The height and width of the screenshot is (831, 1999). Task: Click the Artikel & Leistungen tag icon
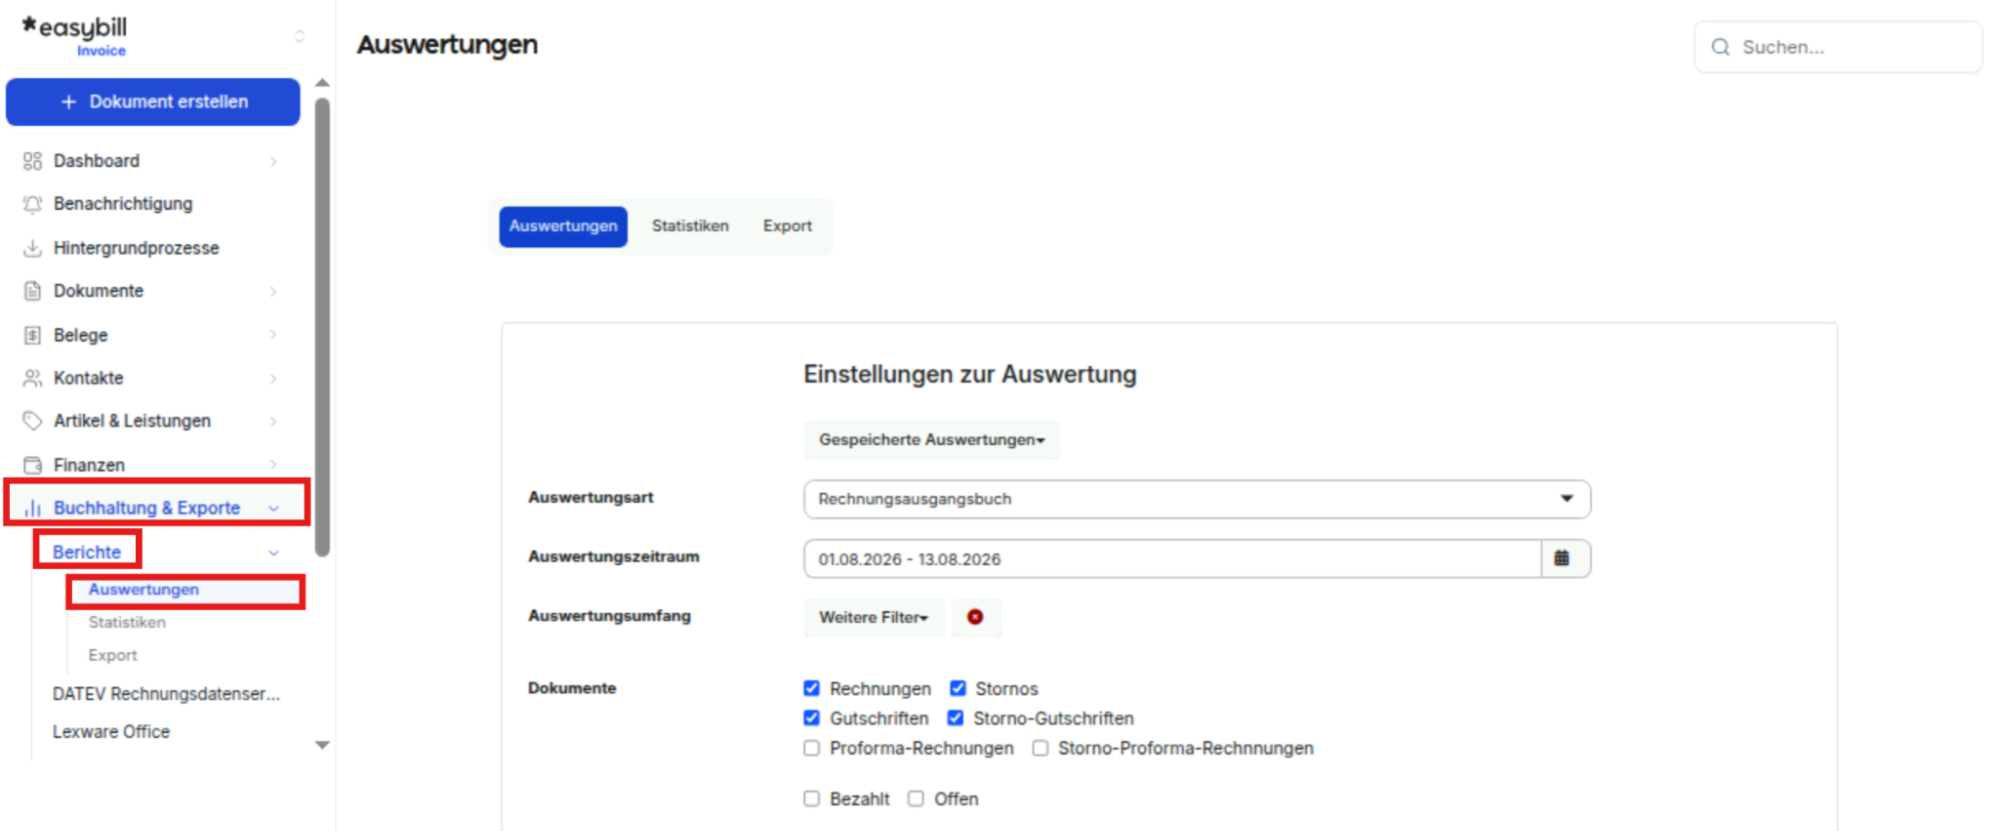coord(33,421)
